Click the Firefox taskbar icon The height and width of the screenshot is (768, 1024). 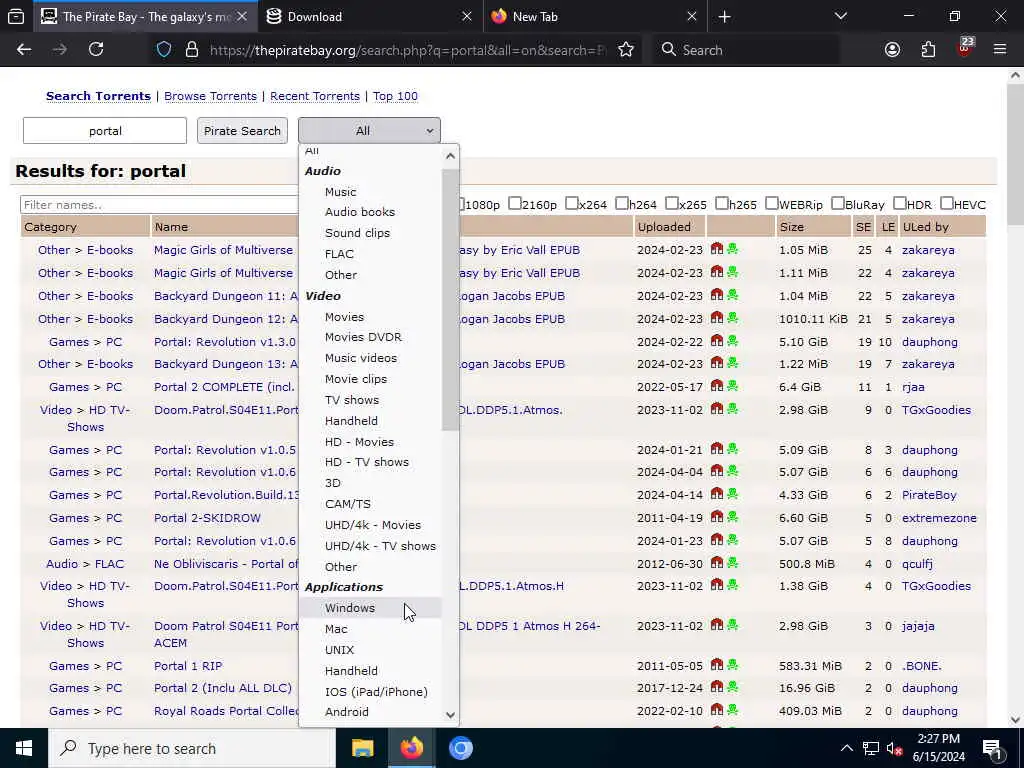click(411, 748)
